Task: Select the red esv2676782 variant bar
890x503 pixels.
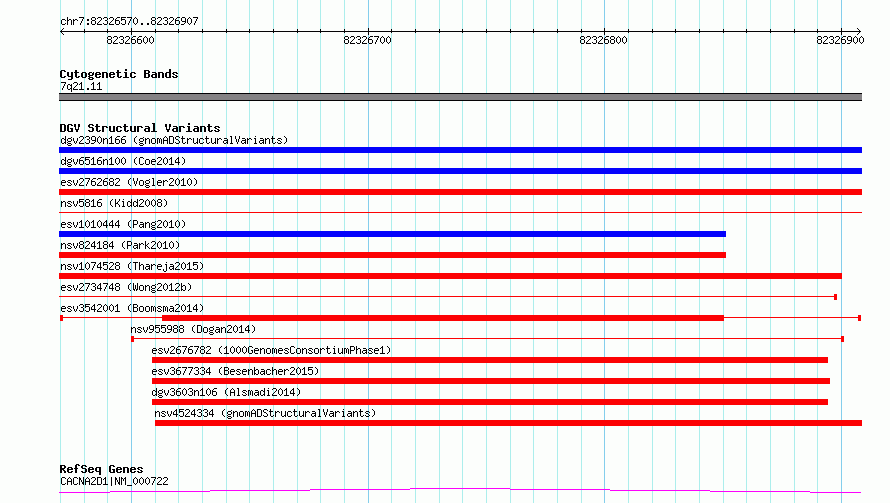Action: pyautogui.click(x=490, y=360)
